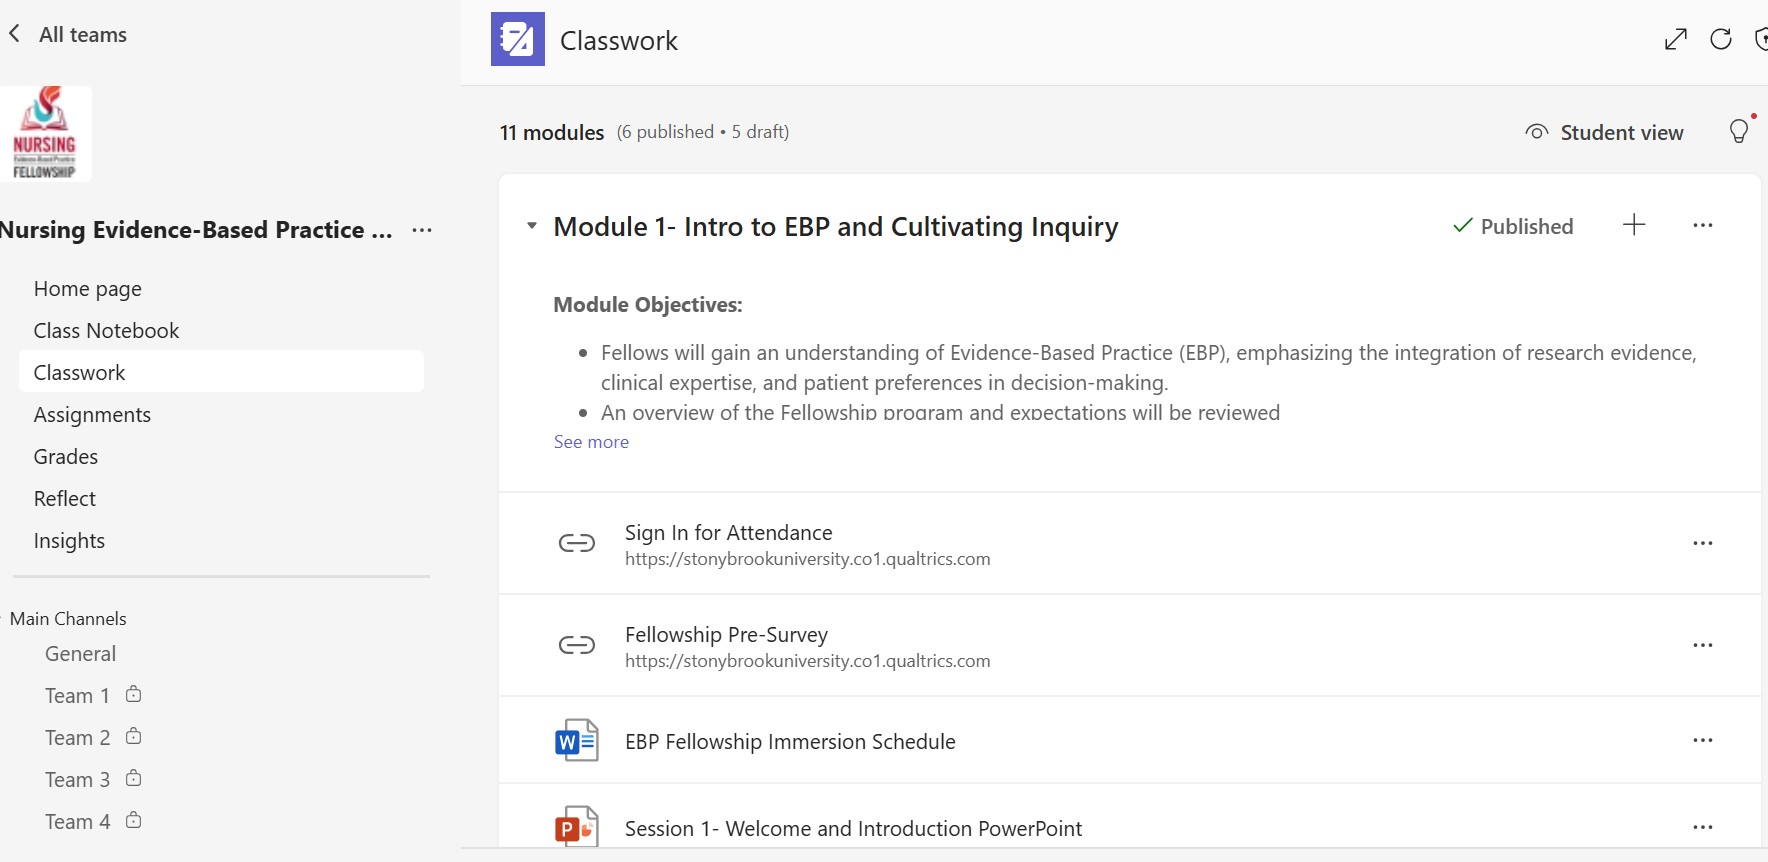This screenshot has height=862, width=1768.
Task: Add a resource to Module 1
Action: [x=1634, y=225]
